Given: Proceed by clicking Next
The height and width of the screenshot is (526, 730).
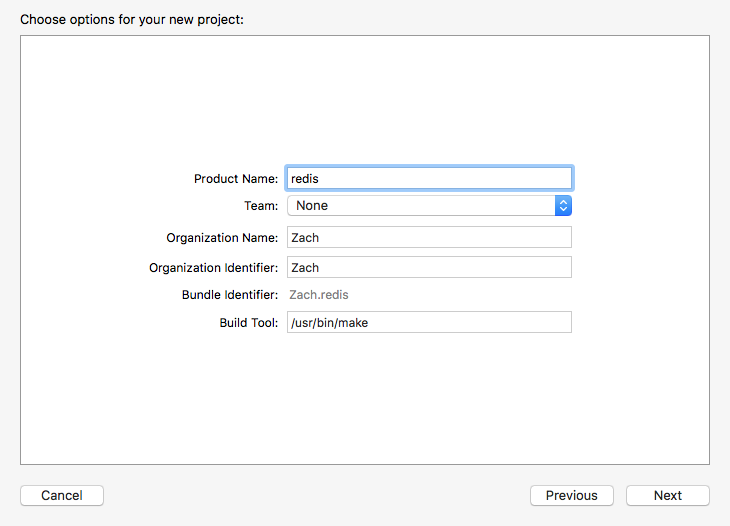Looking at the screenshot, I should coord(667,496).
